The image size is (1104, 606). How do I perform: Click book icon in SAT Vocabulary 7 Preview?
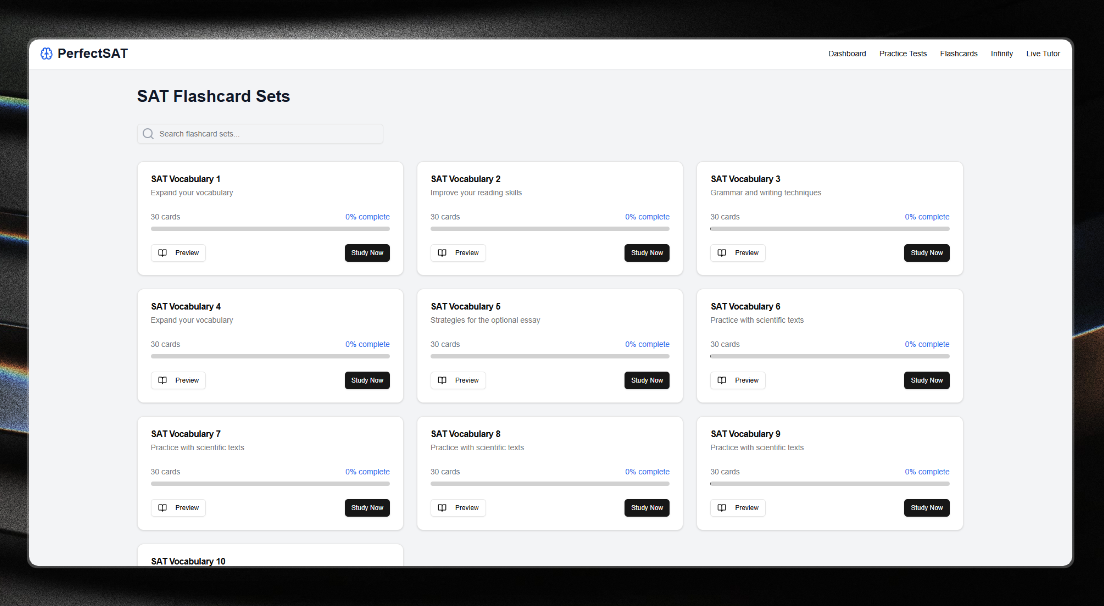[163, 508]
